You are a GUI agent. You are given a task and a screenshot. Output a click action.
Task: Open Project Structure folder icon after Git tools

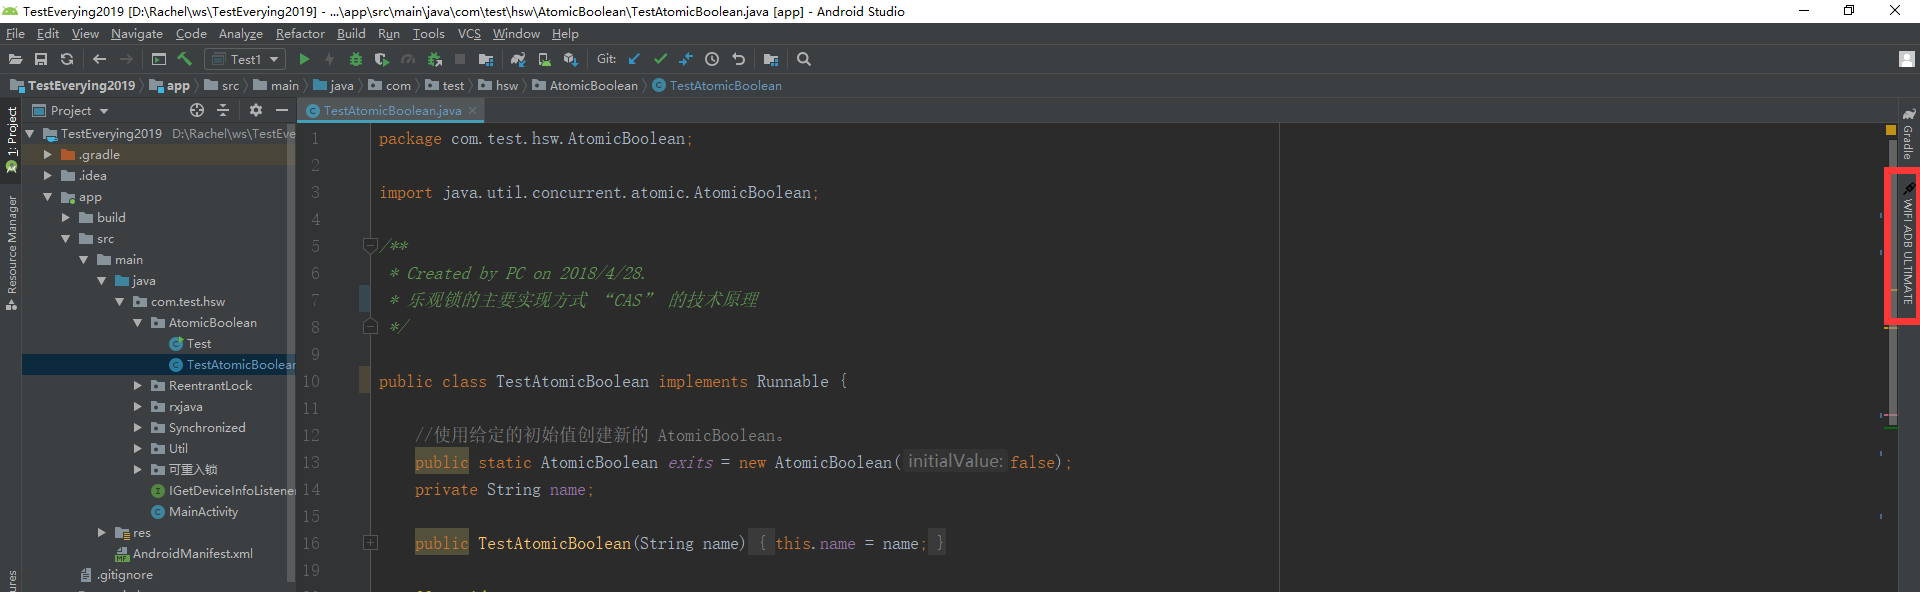click(x=771, y=60)
